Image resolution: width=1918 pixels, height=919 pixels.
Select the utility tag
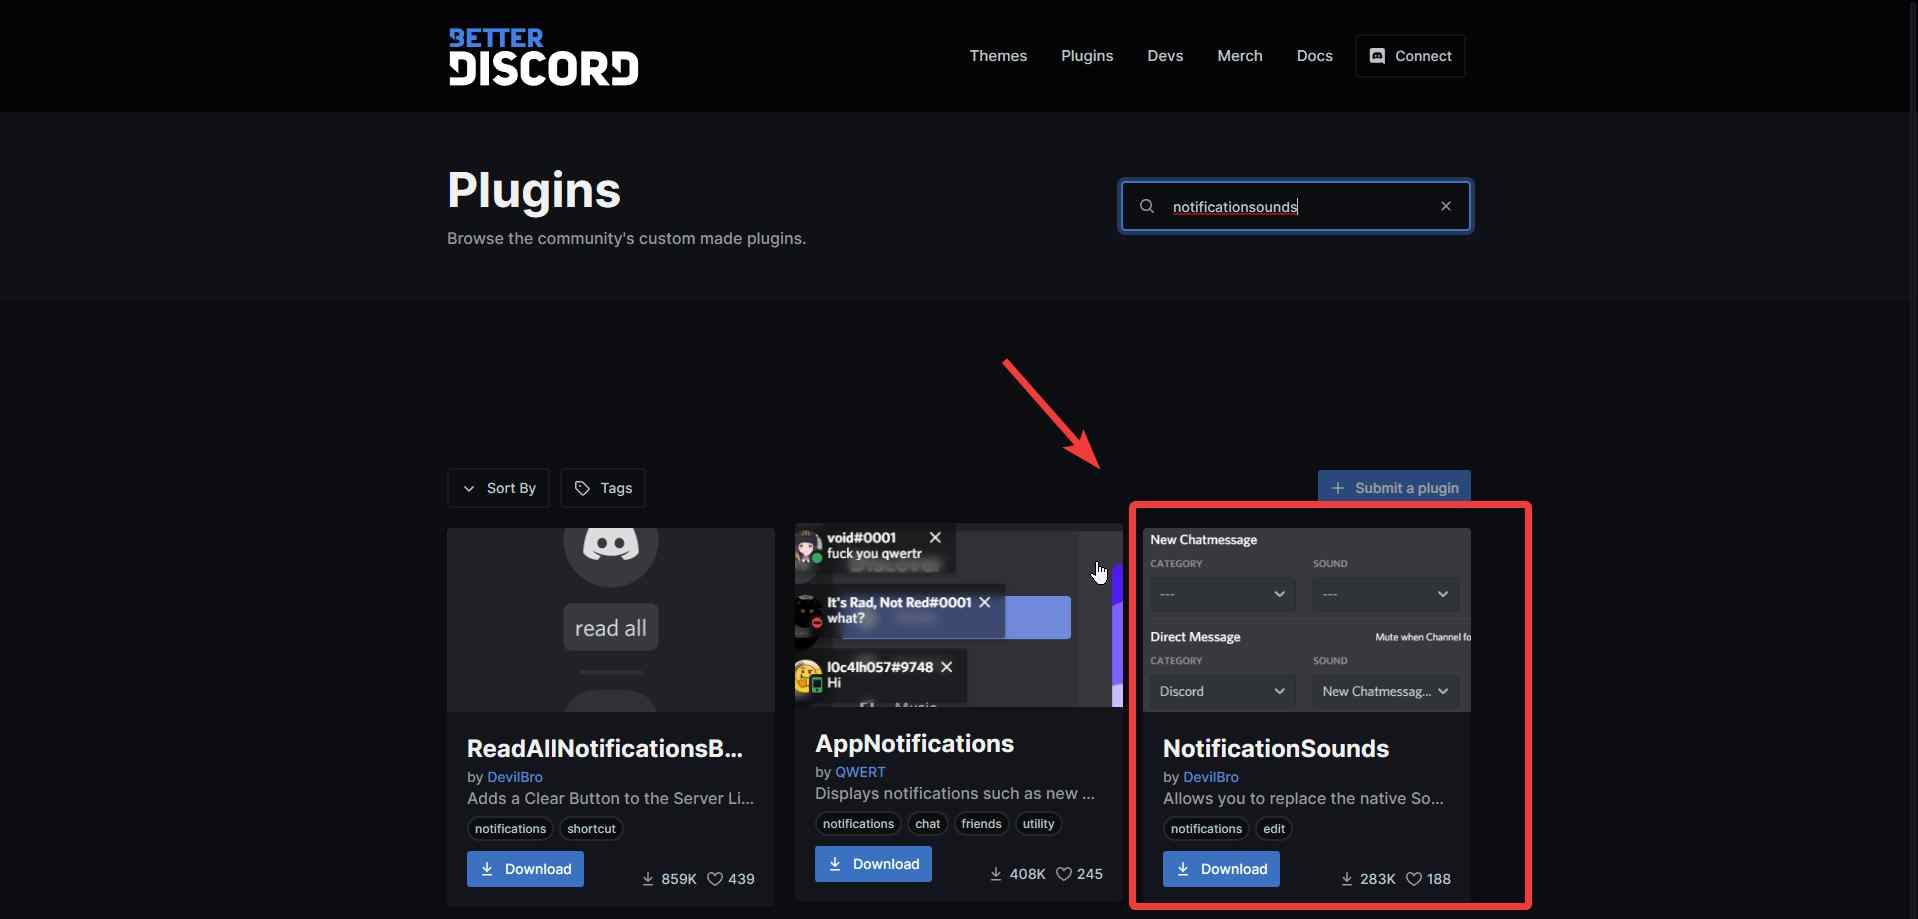click(x=1038, y=824)
